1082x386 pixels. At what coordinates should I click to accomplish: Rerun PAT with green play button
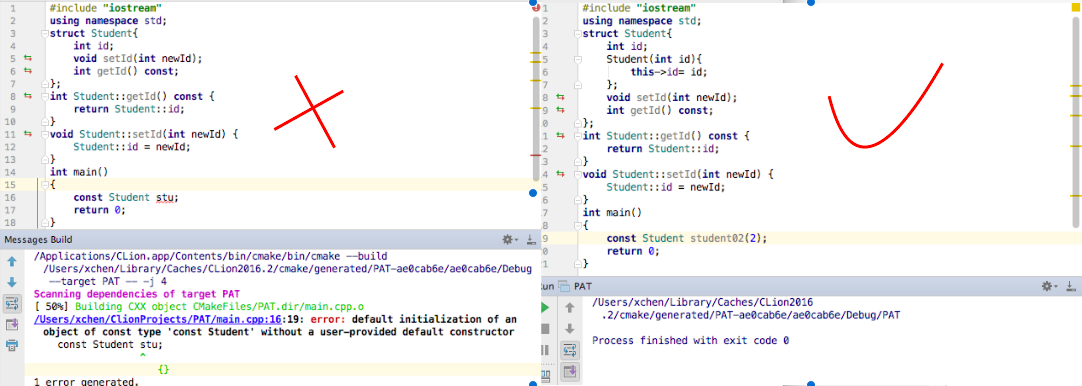point(545,307)
